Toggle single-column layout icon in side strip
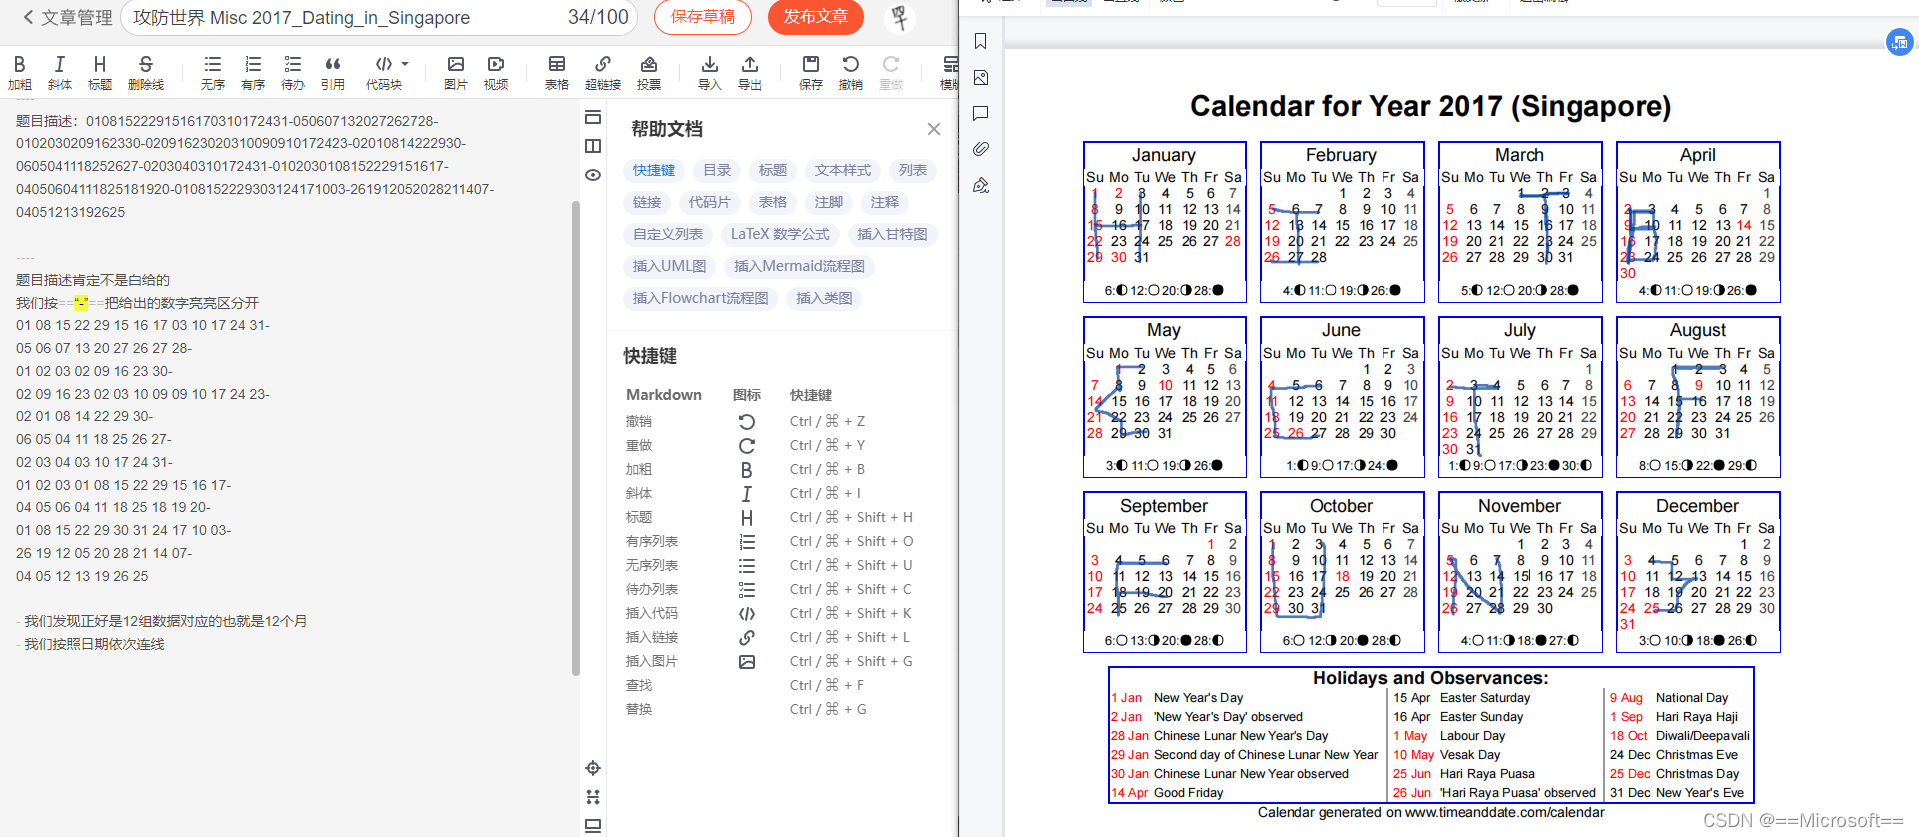 pyautogui.click(x=593, y=117)
